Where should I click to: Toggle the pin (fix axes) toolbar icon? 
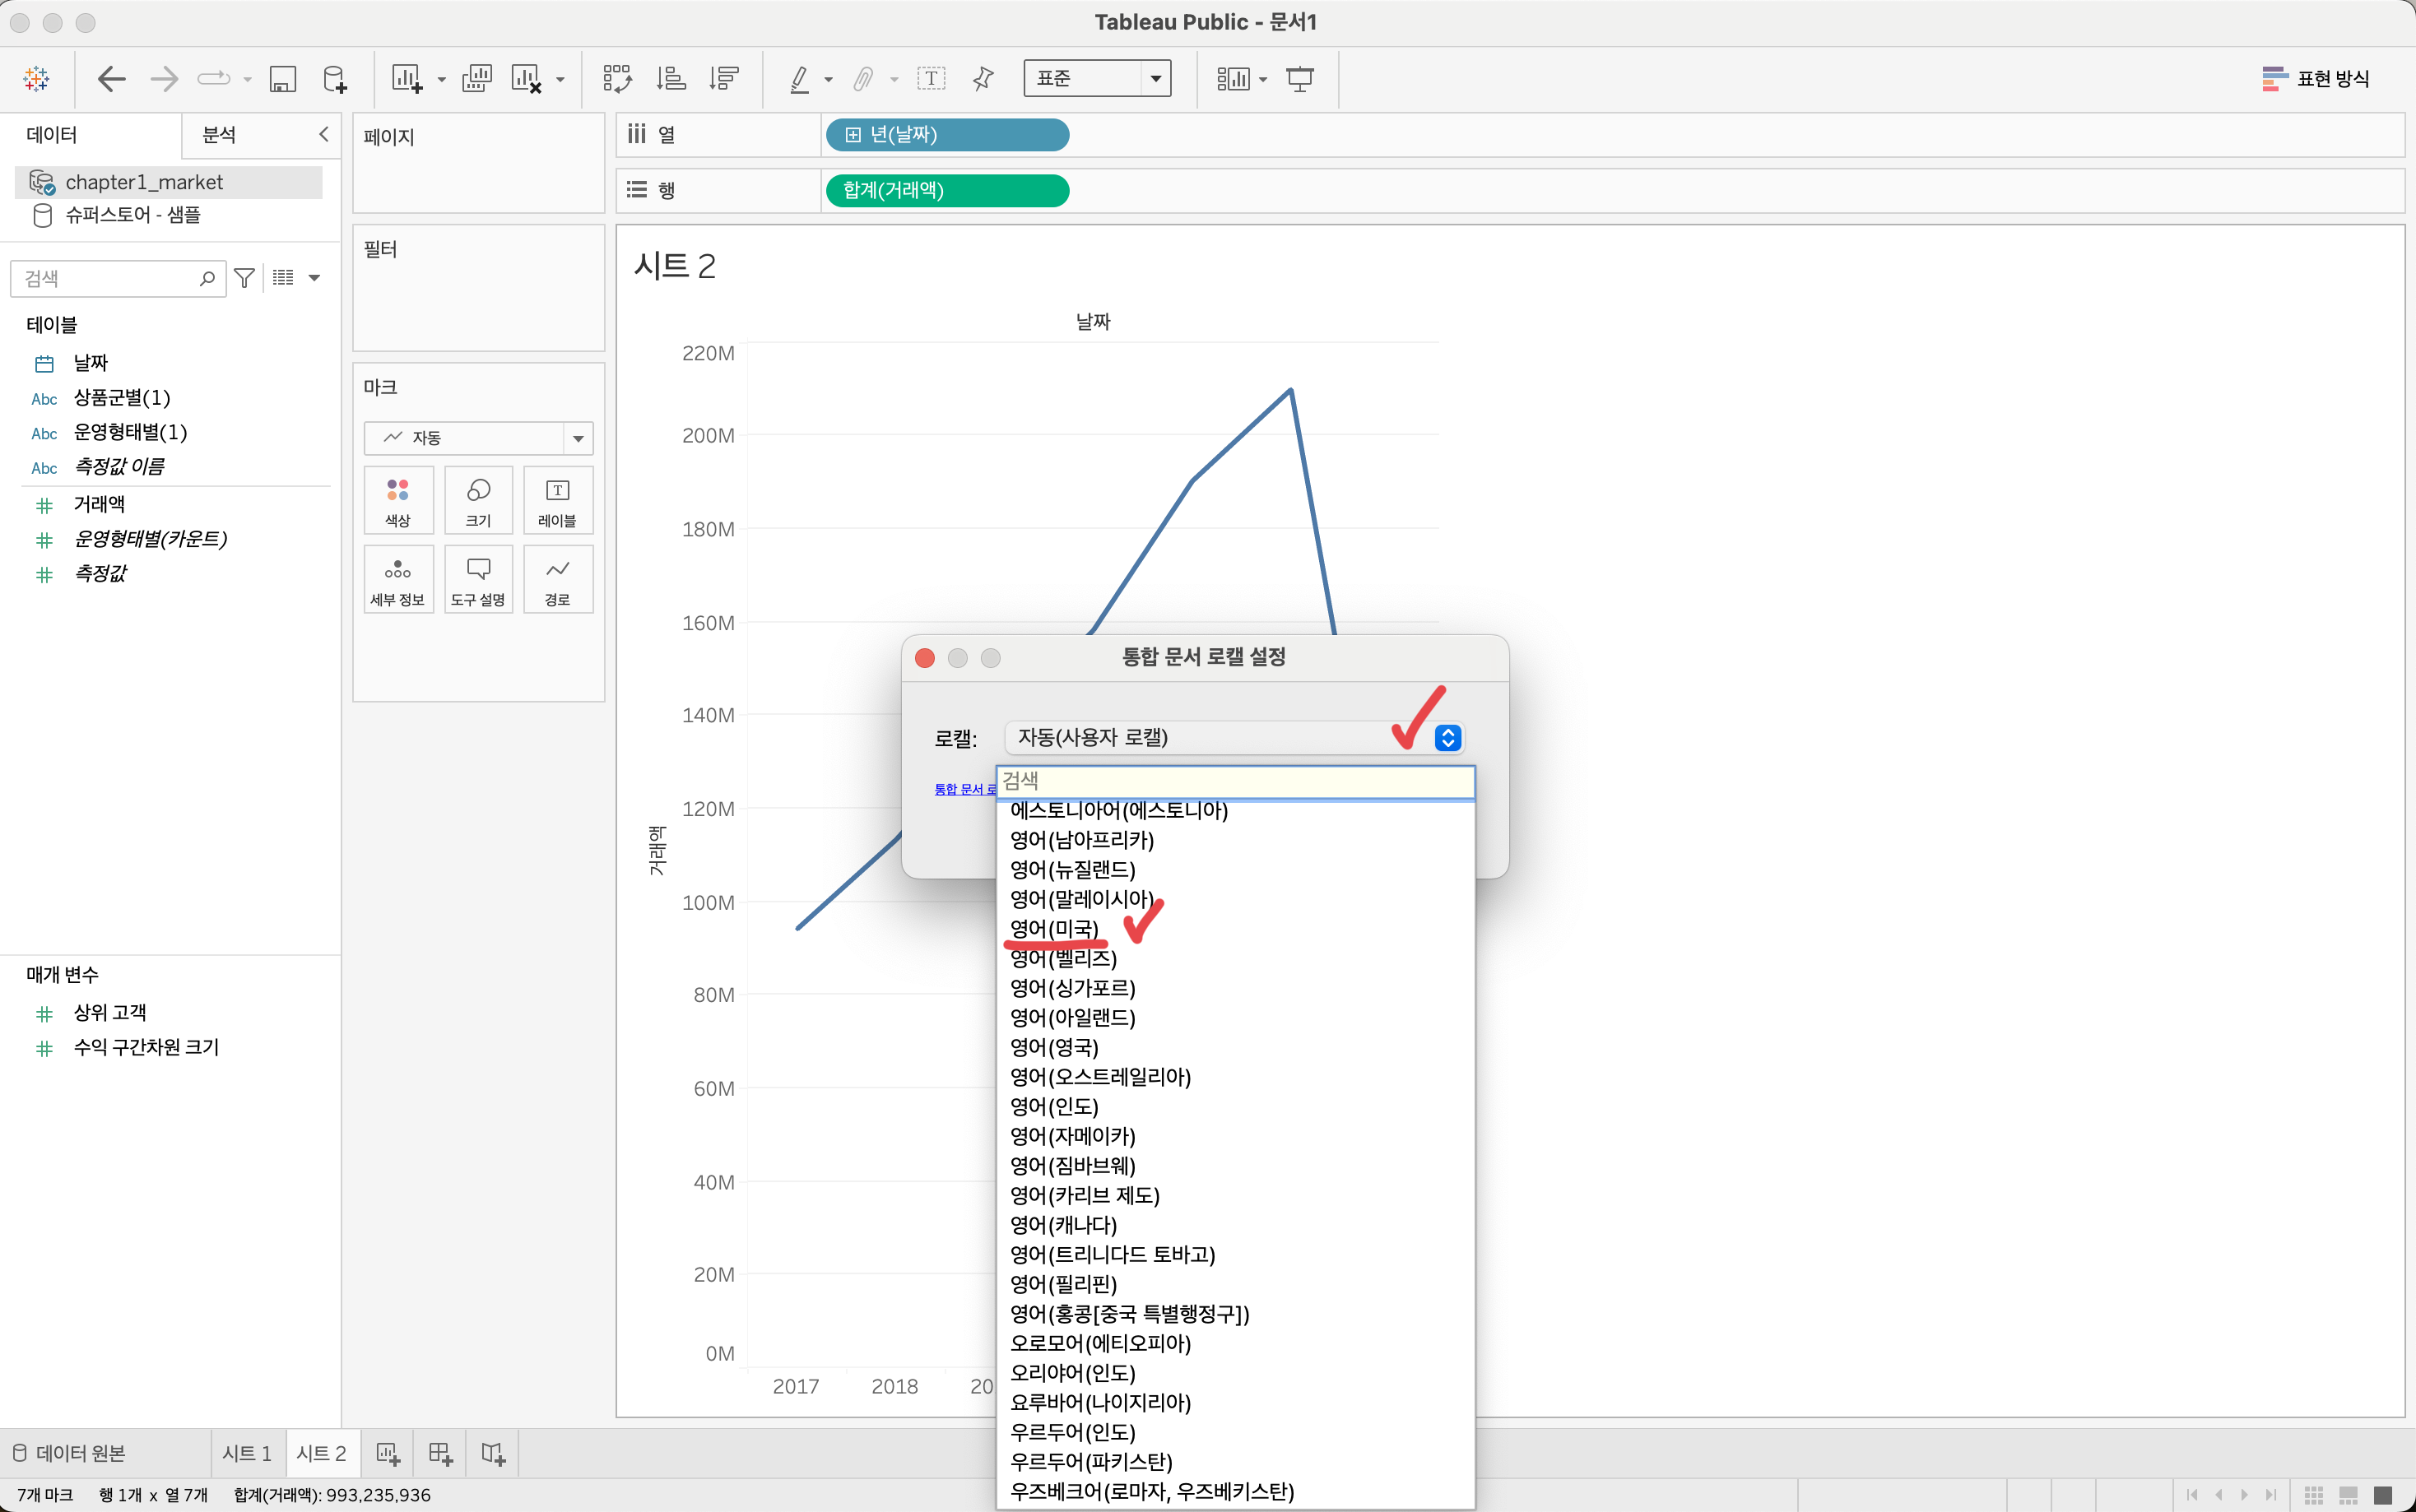point(983,79)
